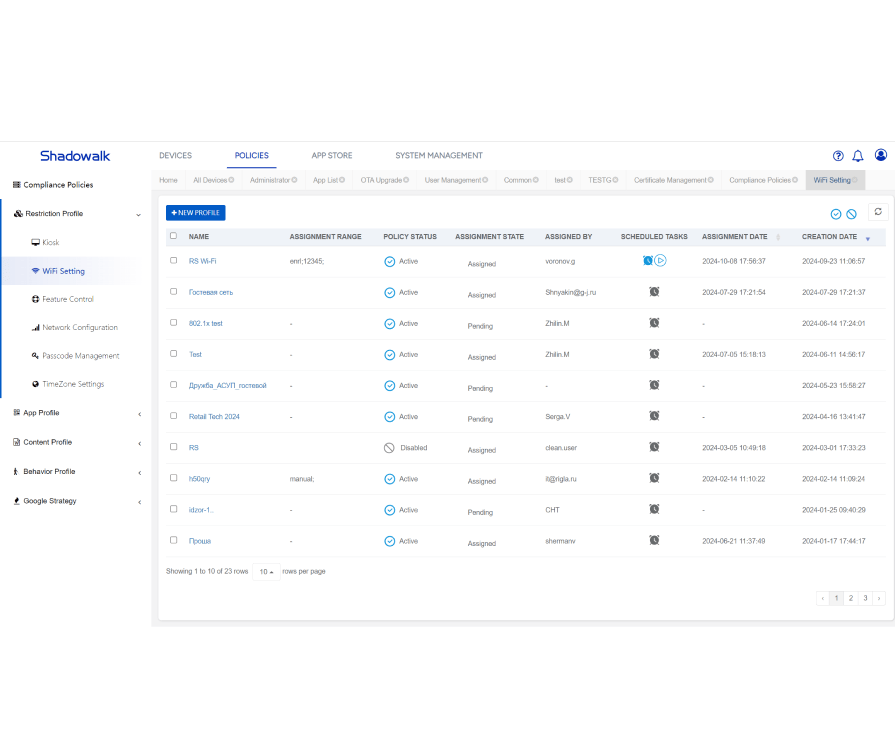Open the alarm-clock scheduled task for RS Wi-Fi
895x745 pixels.
pyautogui.click(x=648, y=261)
